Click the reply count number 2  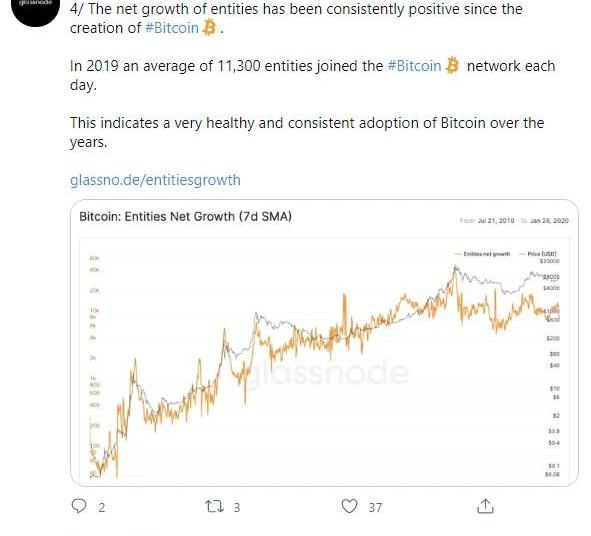coord(101,507)
